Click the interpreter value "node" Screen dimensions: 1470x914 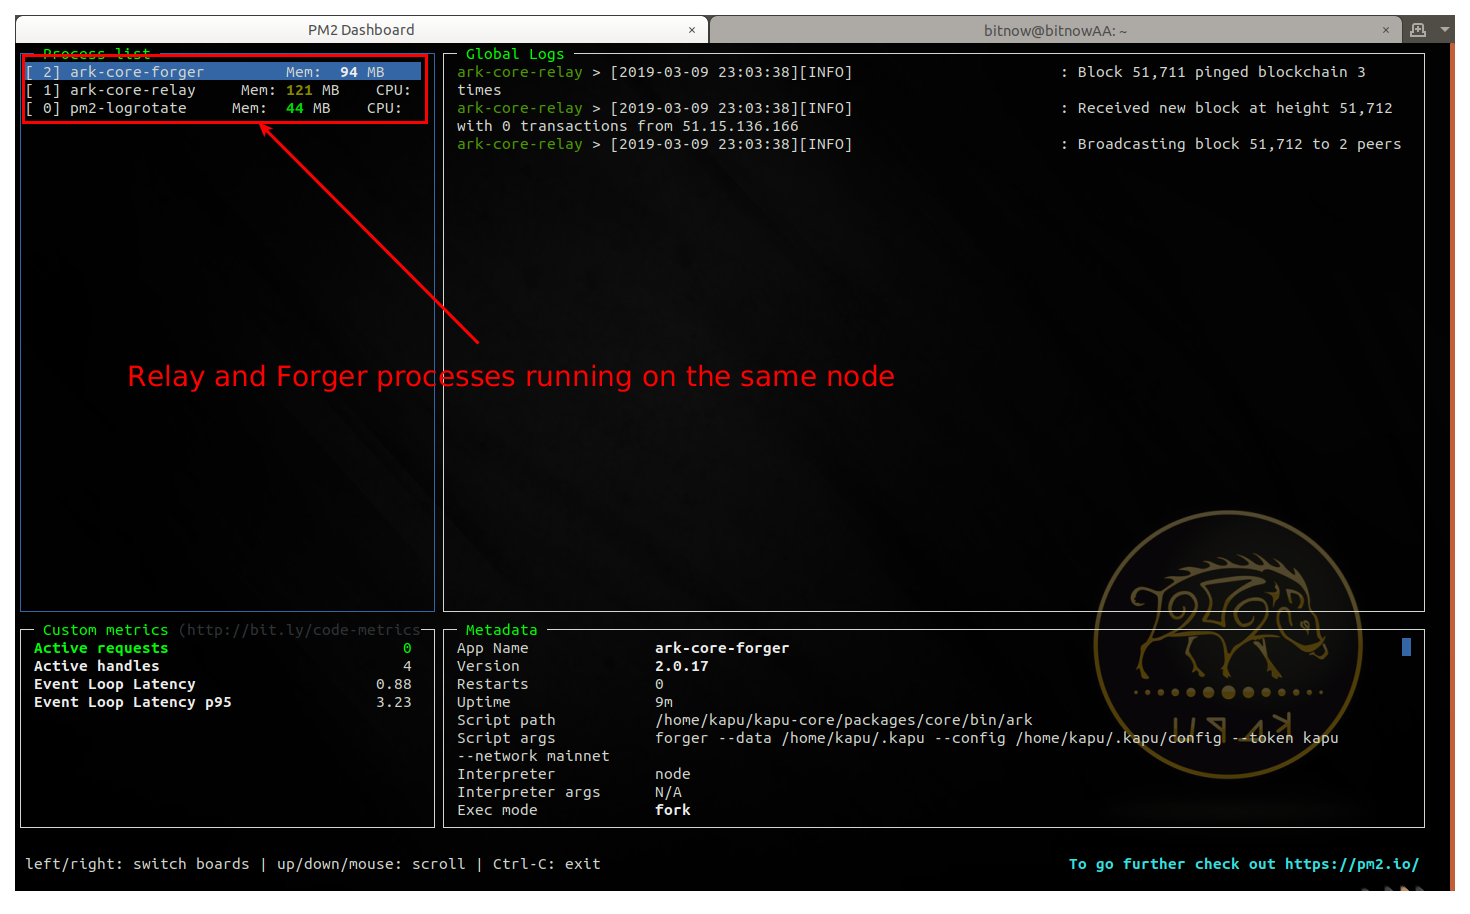673,774
